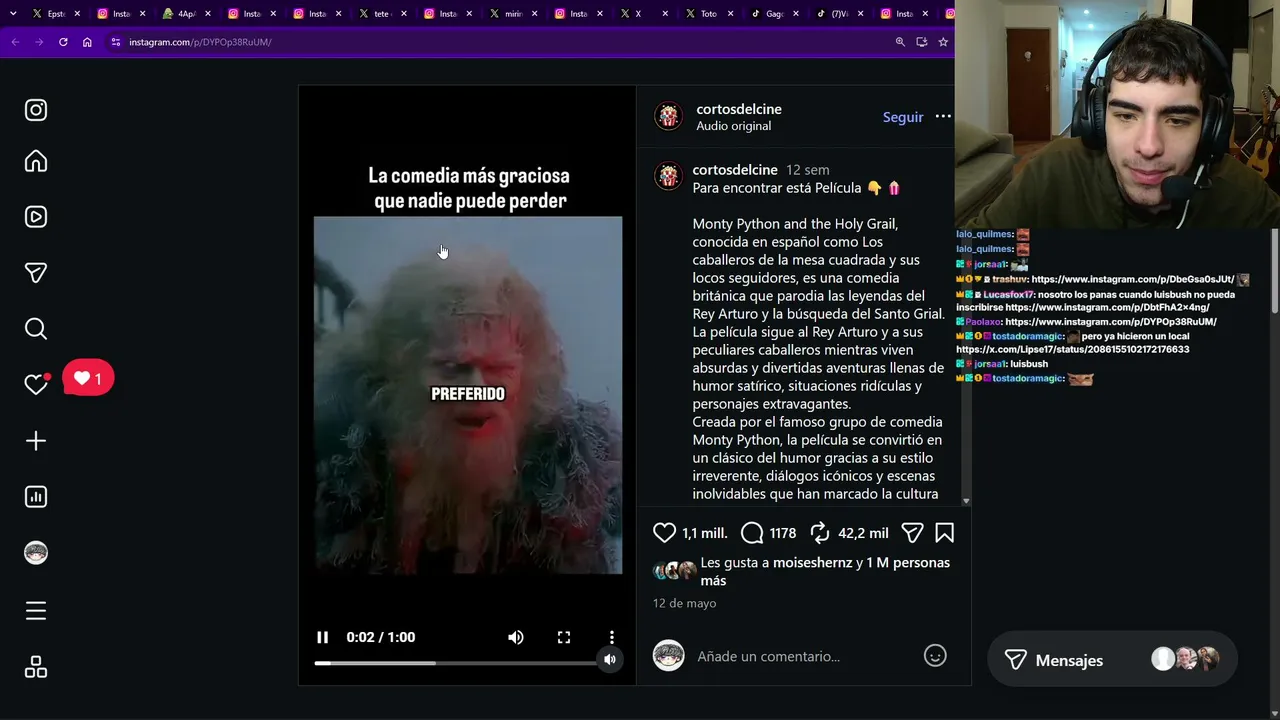Open the More hamburger menu in sidebar
Viewport: 1280px width, 720px height.
pos(36,611)
